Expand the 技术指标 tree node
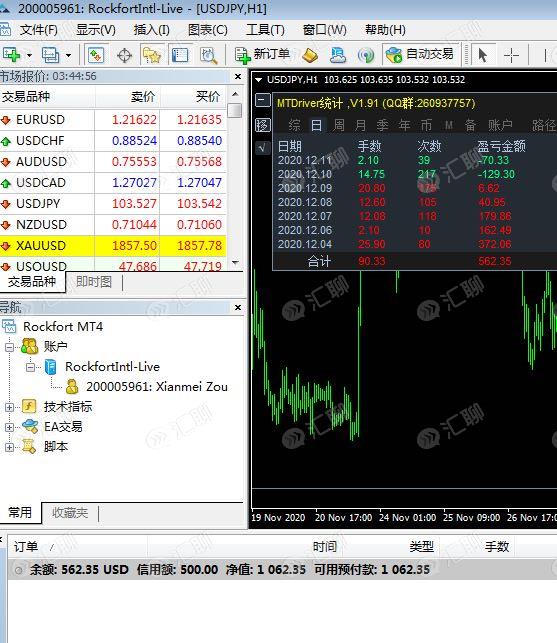 pyautogui.click(x=9, y=407)
